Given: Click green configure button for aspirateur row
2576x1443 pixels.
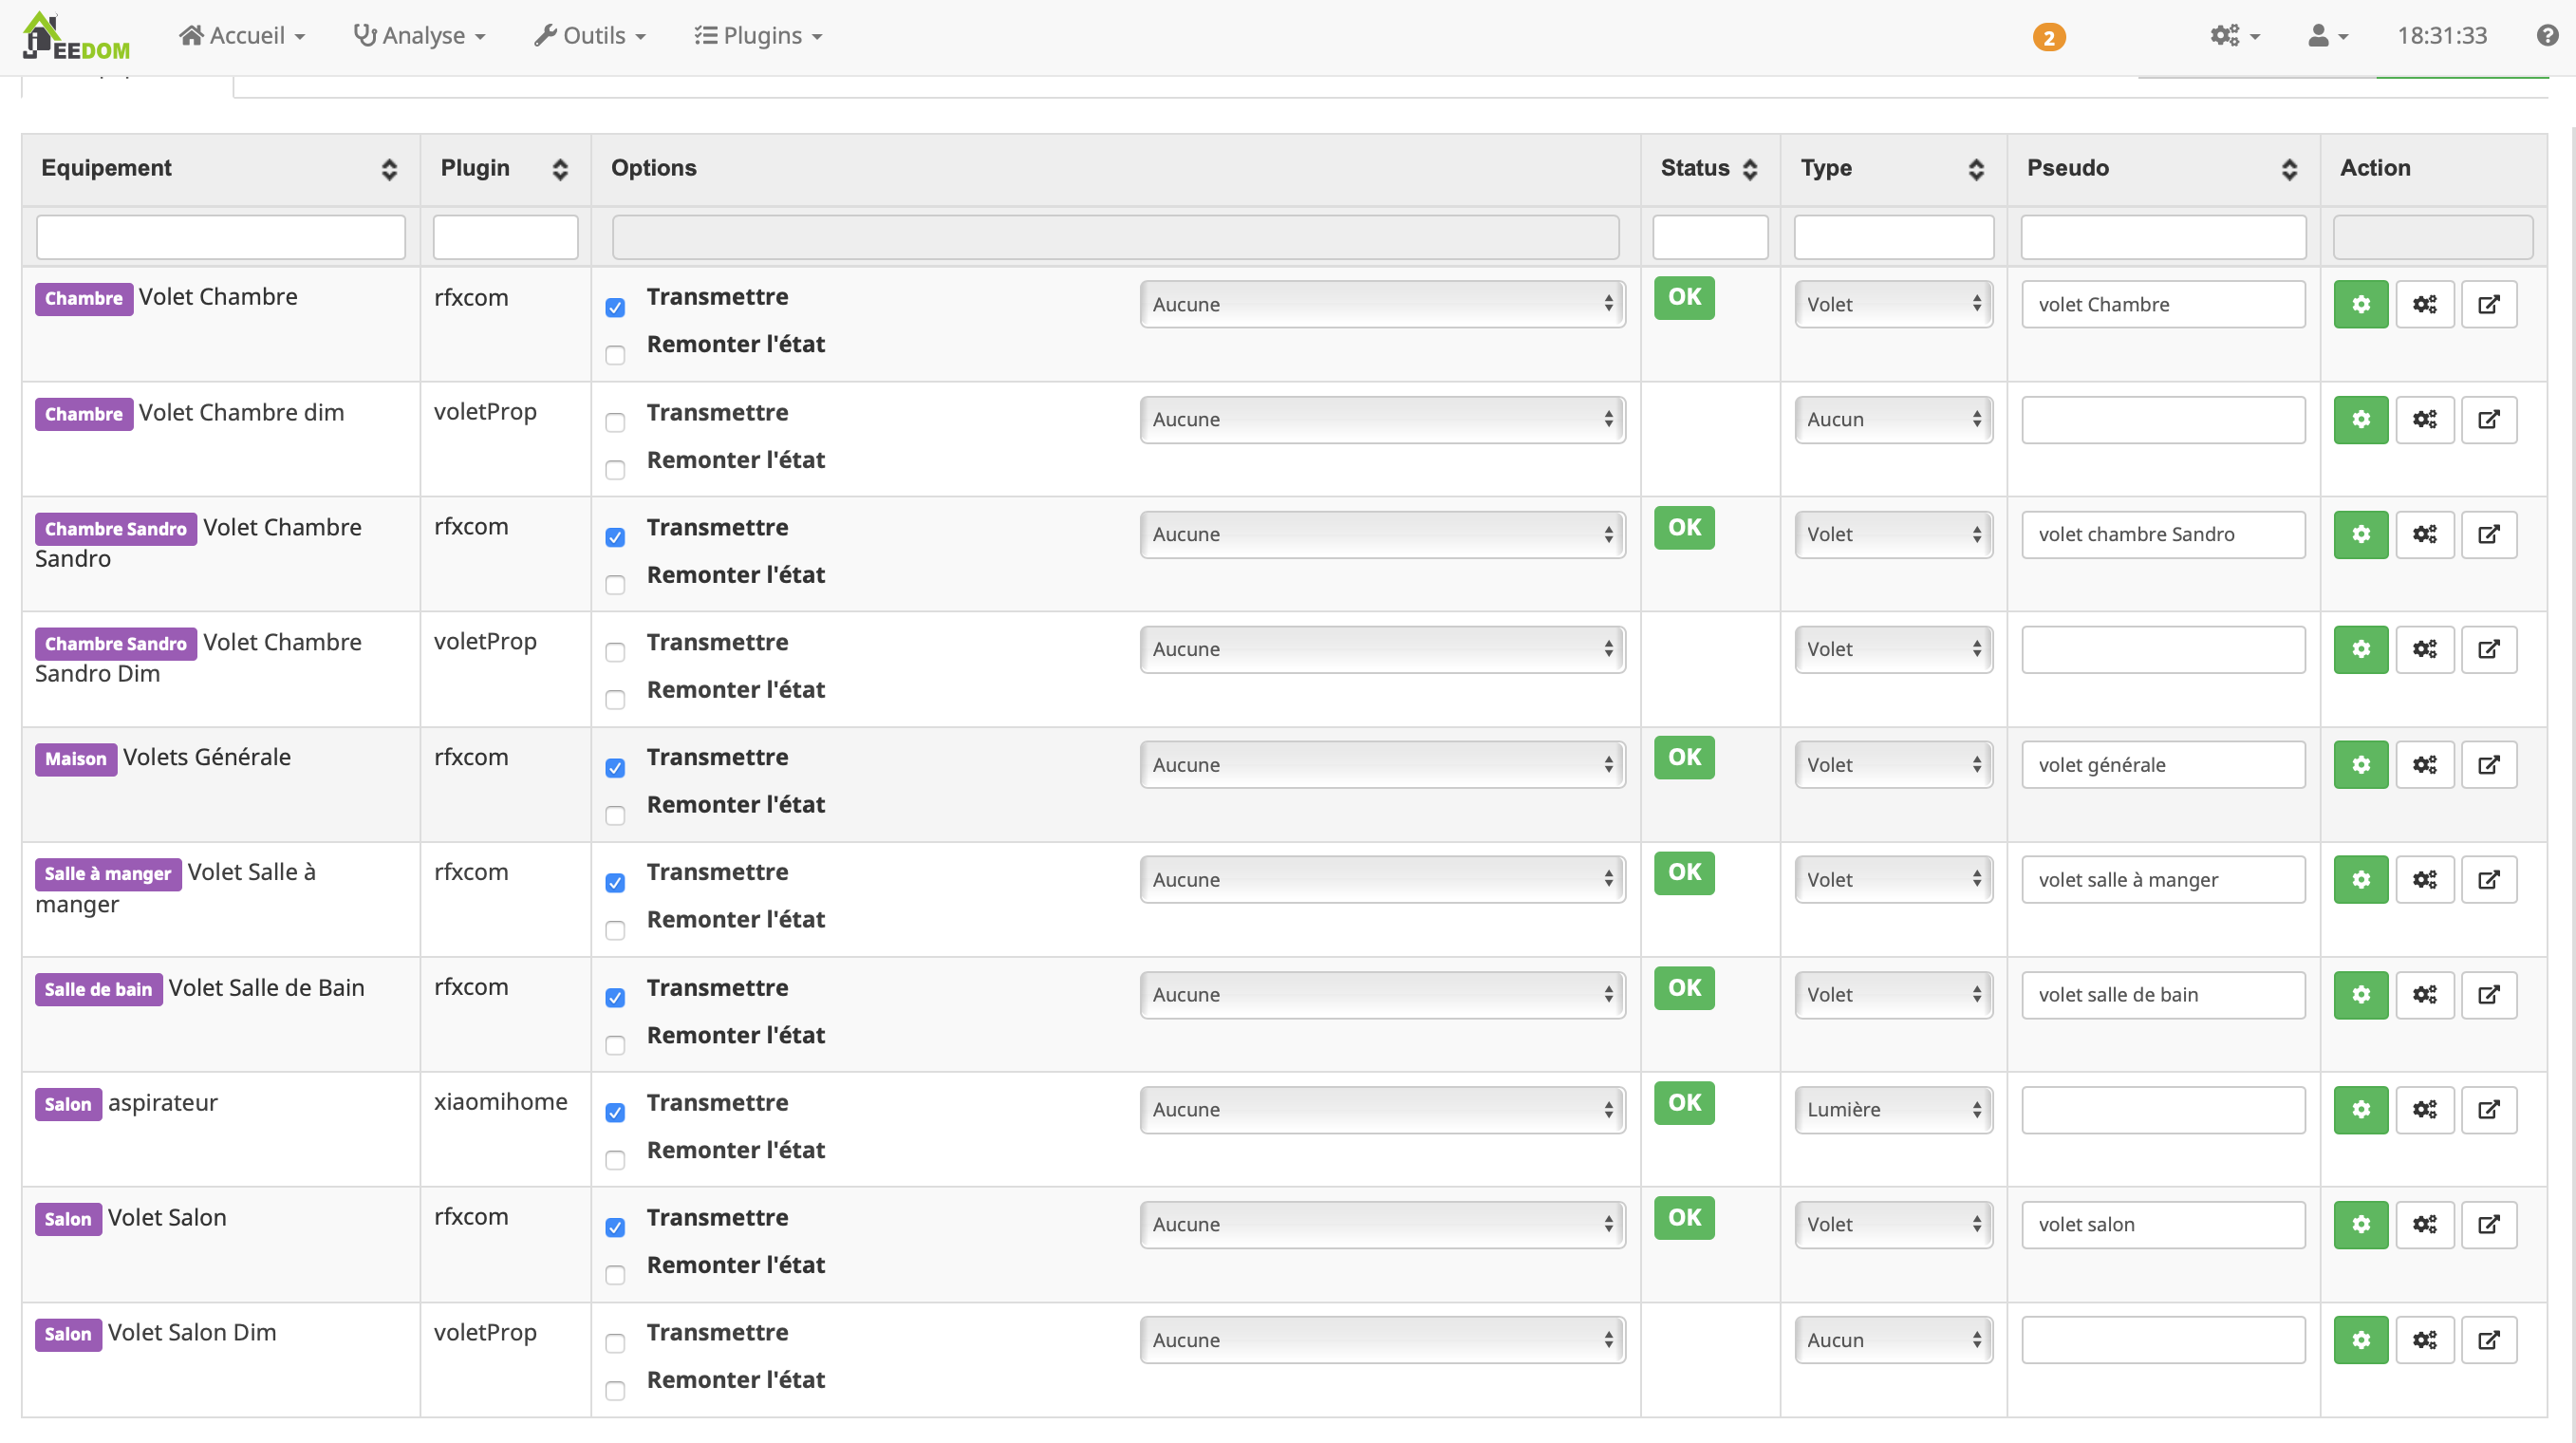Looking at the screenshot, I should tap(2360, 1110).
